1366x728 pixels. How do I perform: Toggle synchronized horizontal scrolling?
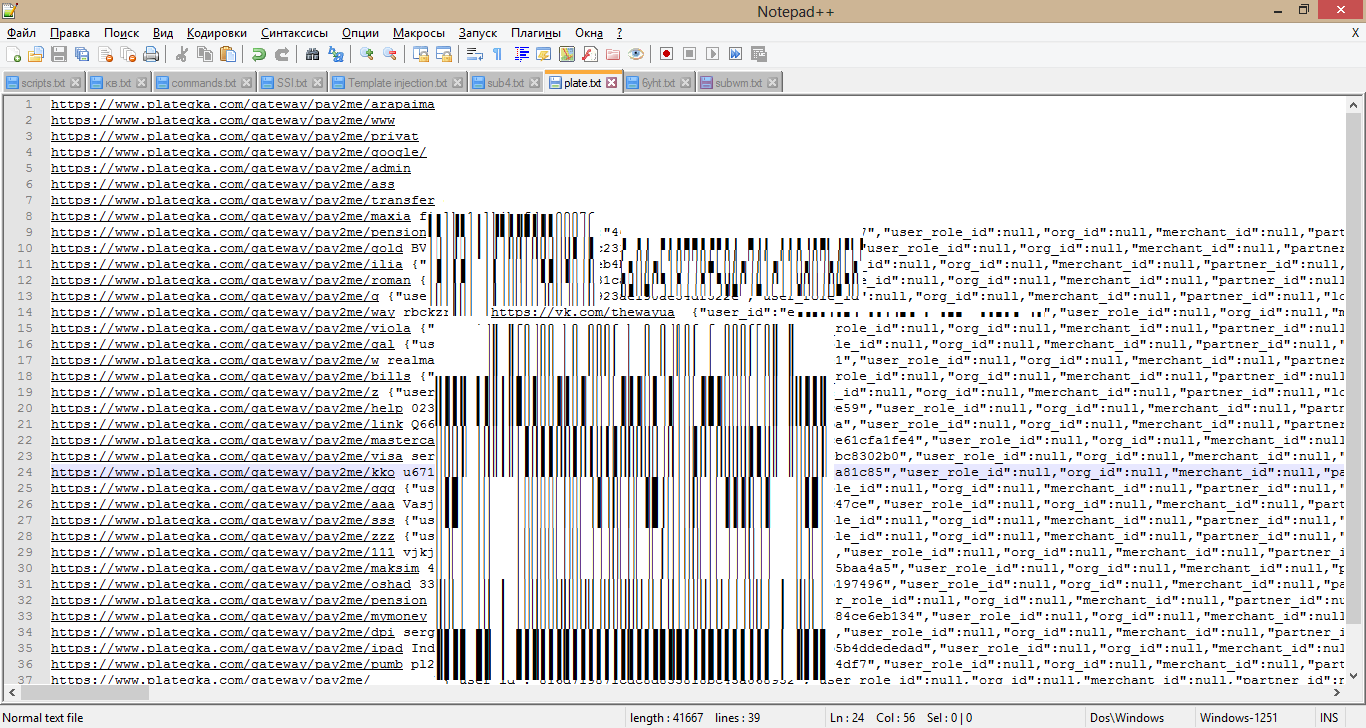(x=444, y=54)
